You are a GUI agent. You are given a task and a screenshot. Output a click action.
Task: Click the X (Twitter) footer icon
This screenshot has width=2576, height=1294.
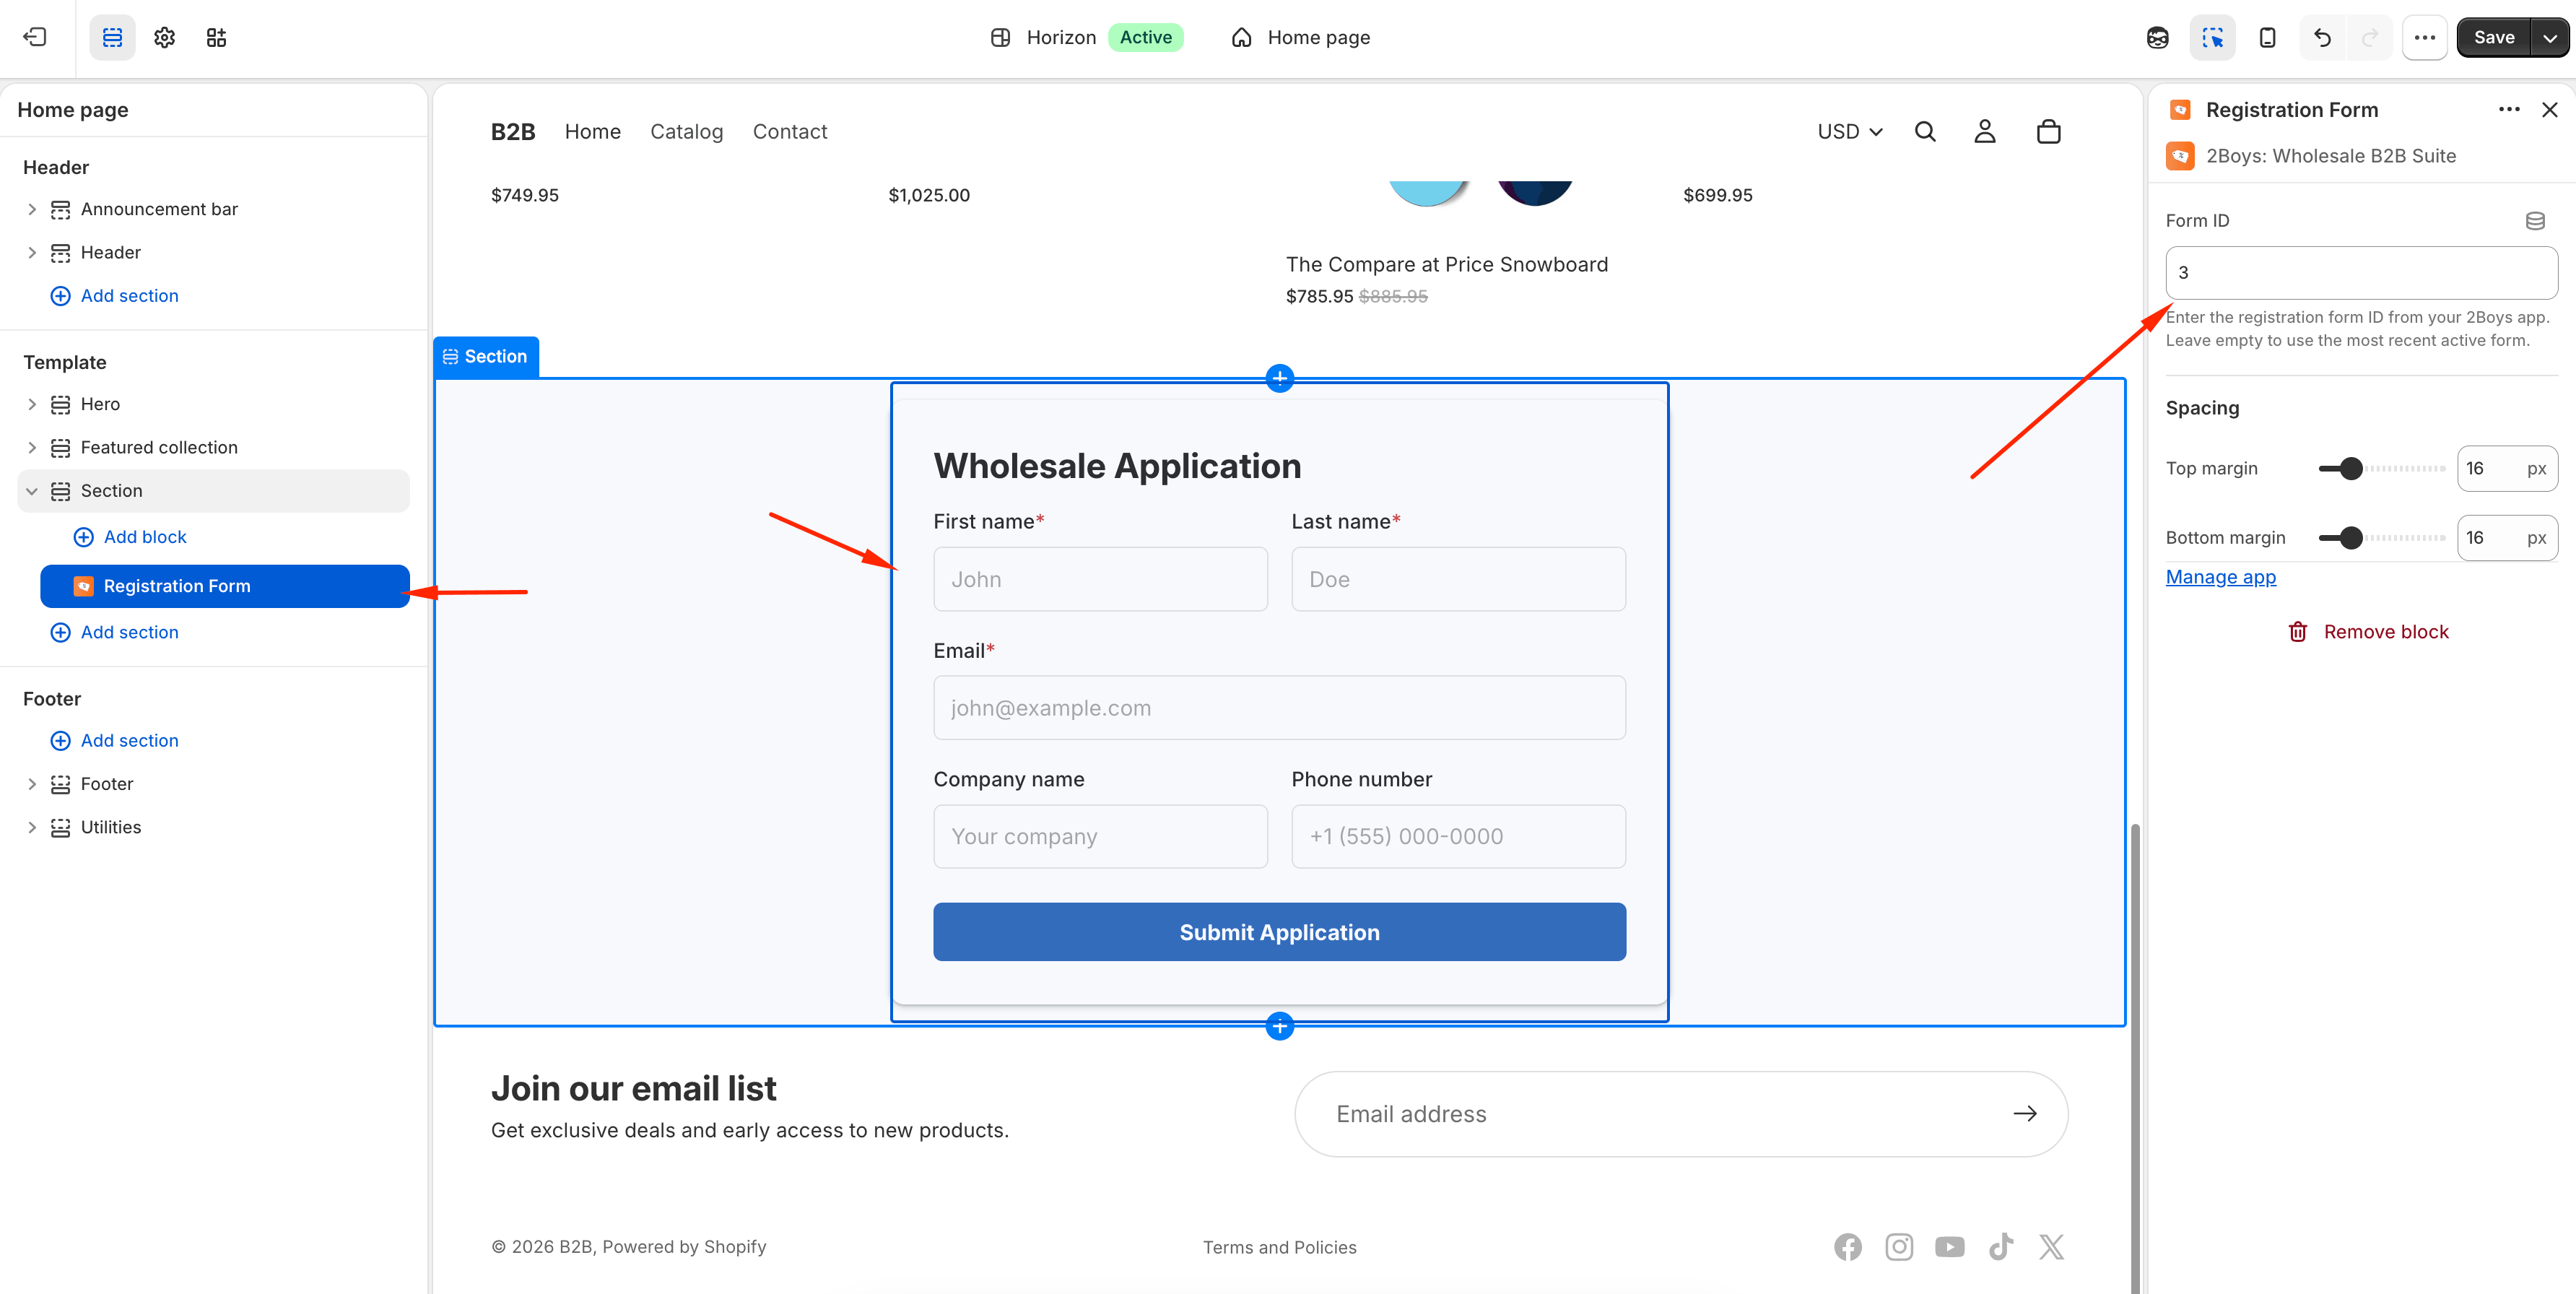[x=2051, y=1247]
